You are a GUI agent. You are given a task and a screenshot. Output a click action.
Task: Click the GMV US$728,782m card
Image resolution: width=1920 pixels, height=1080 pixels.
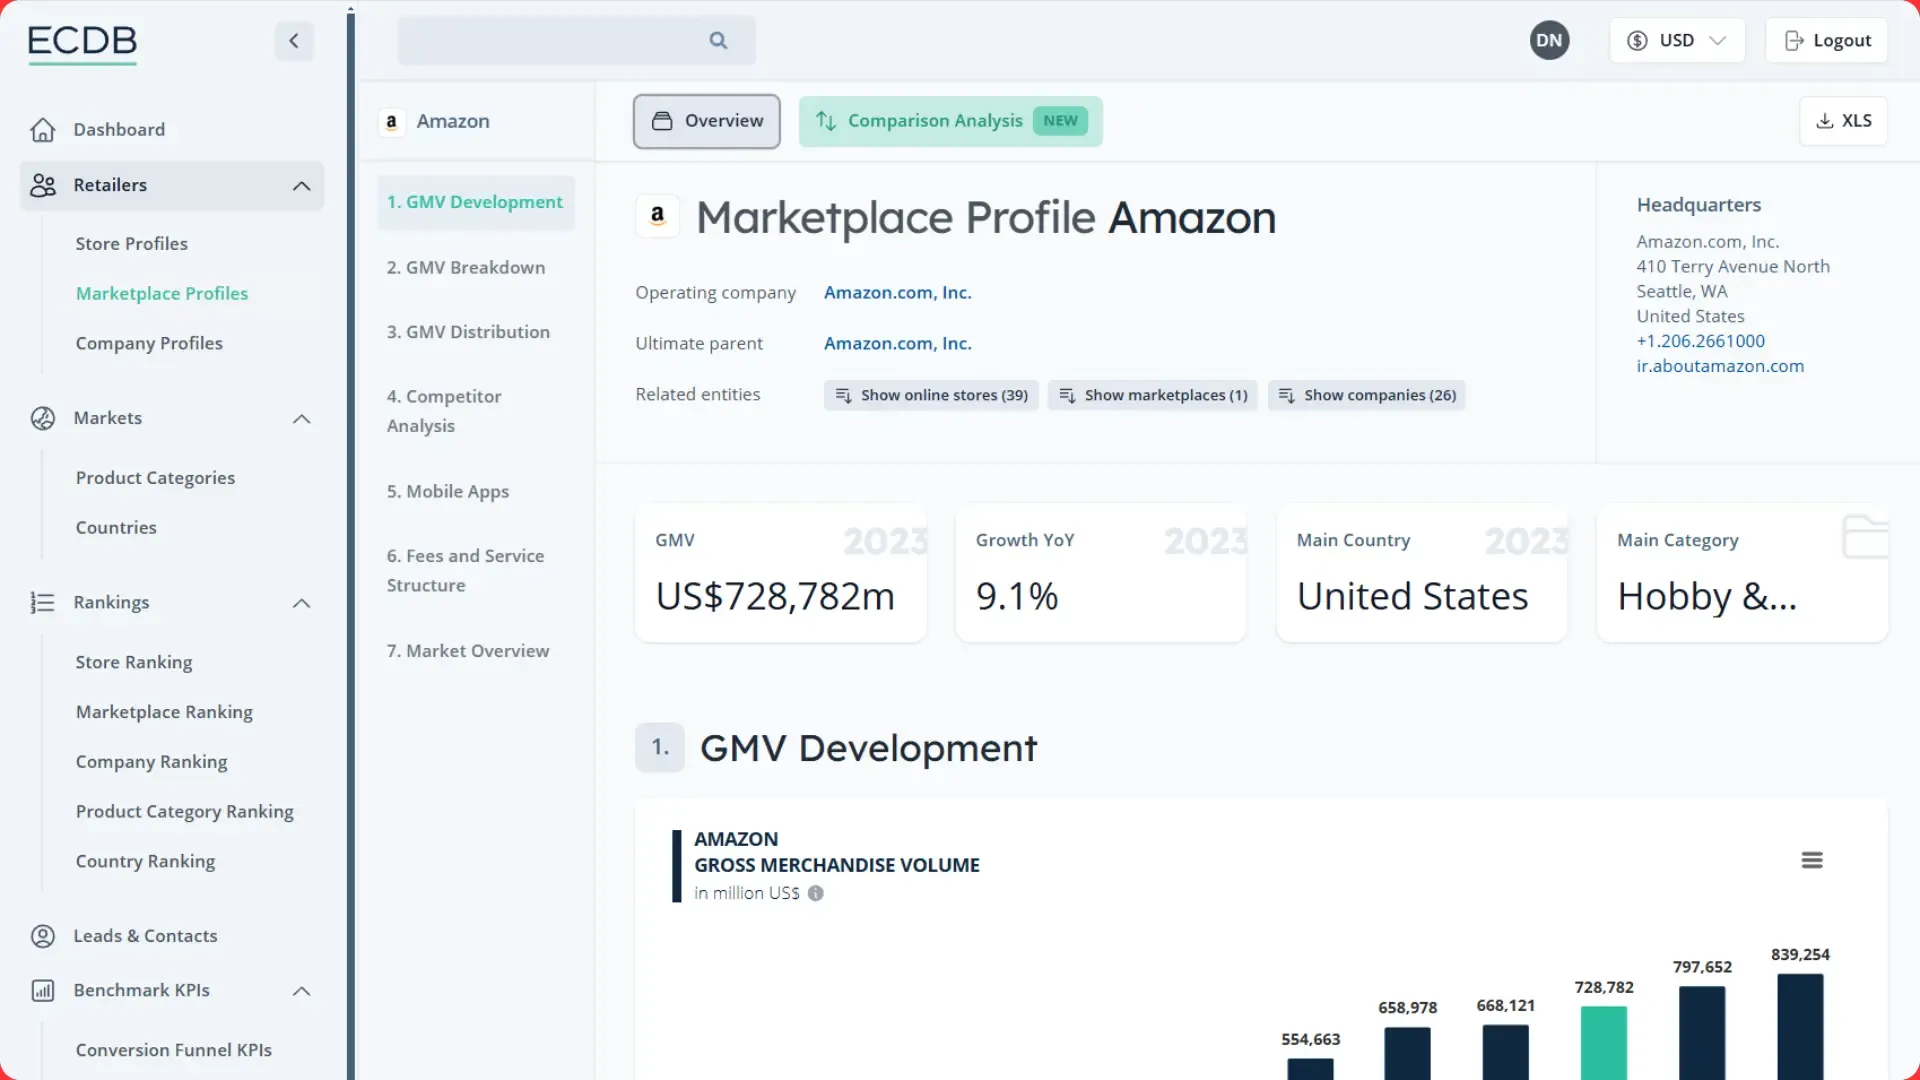[x=781, y=573]
